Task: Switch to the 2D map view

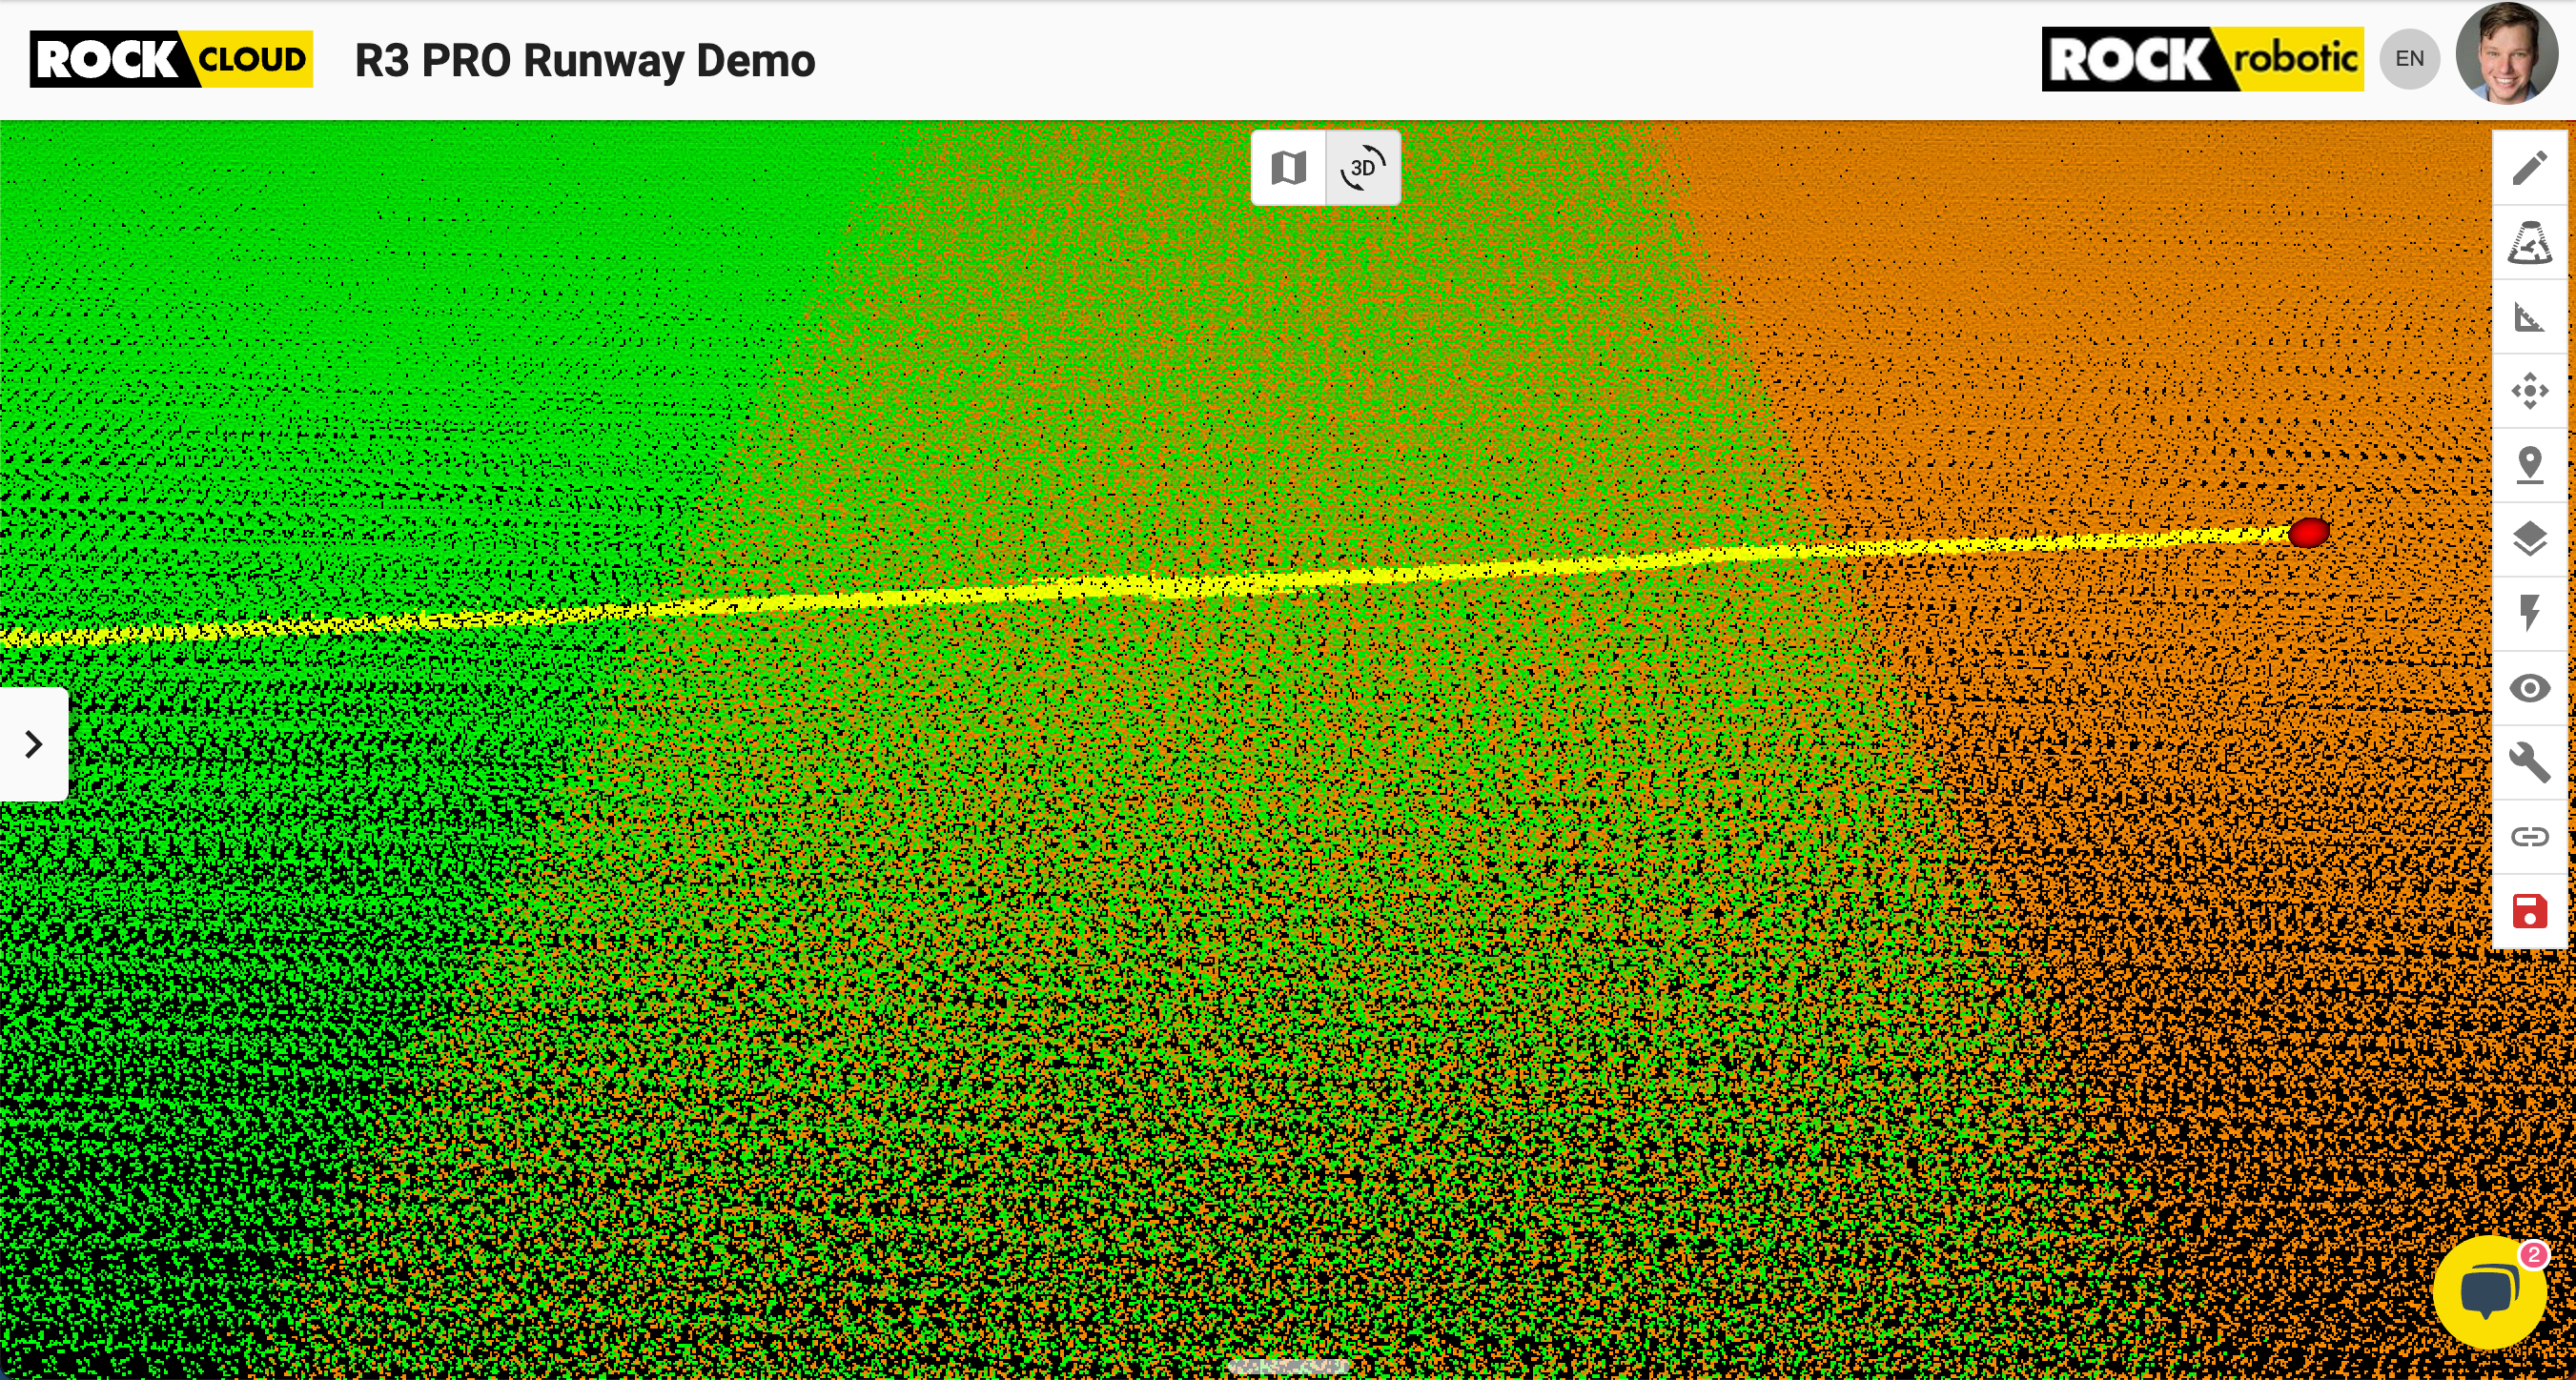Action: pos(1288,168)
